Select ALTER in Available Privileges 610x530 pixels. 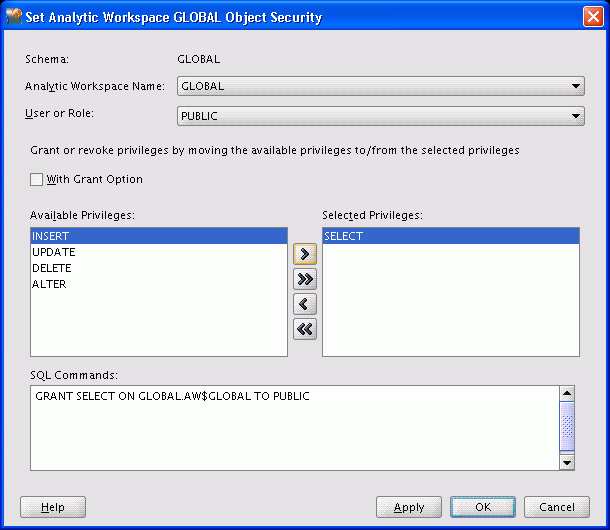[159, 284]
